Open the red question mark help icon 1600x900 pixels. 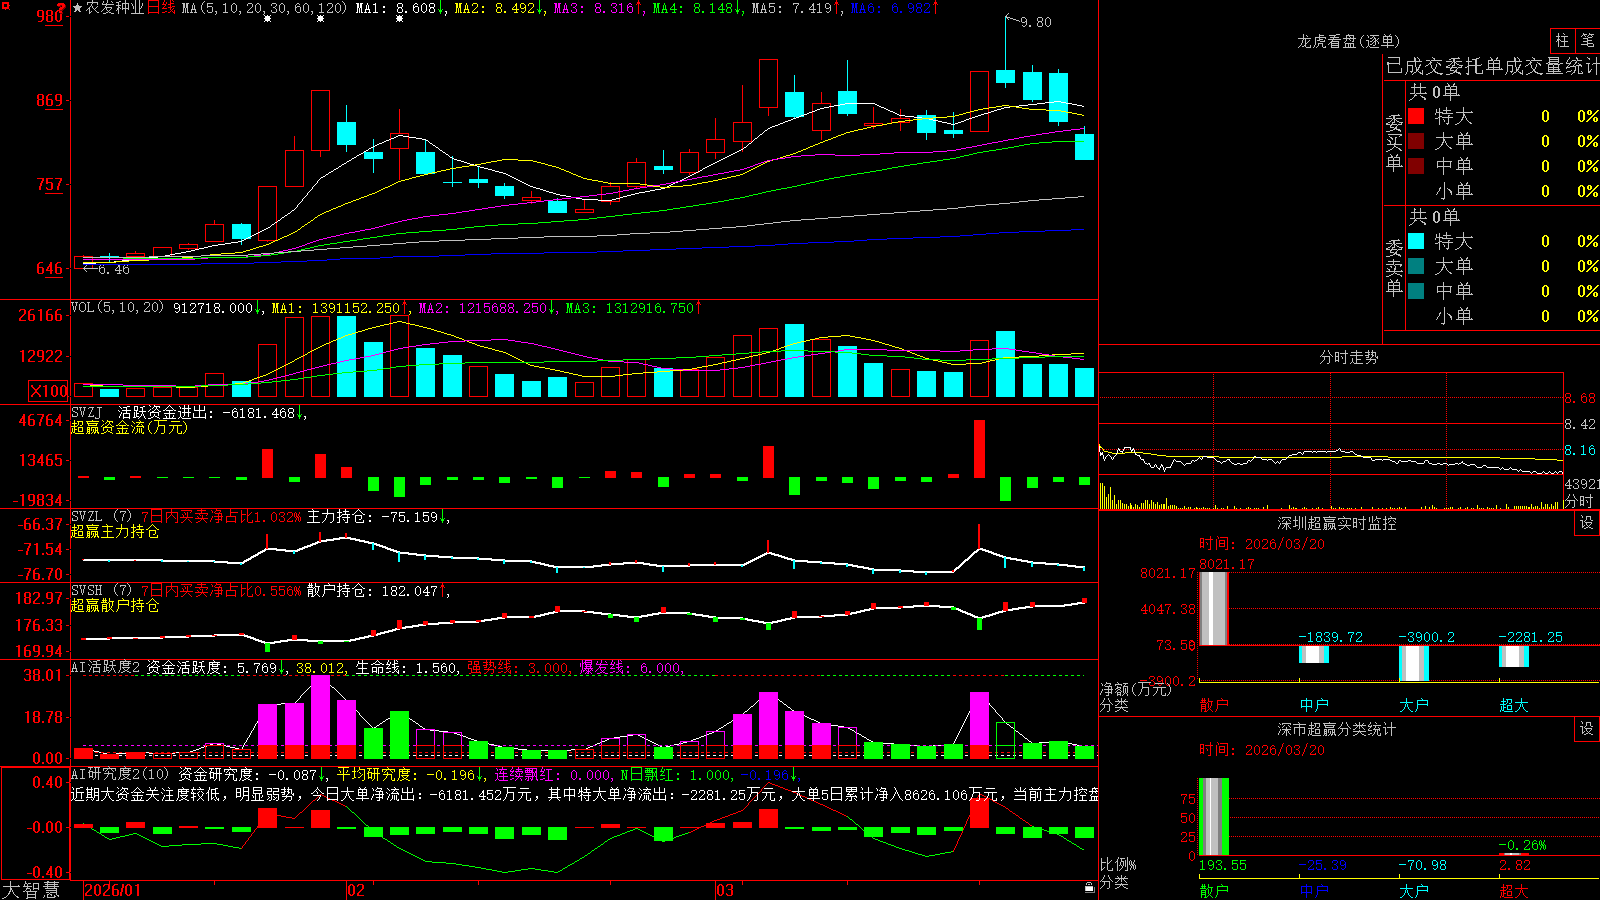pos(62,8)
